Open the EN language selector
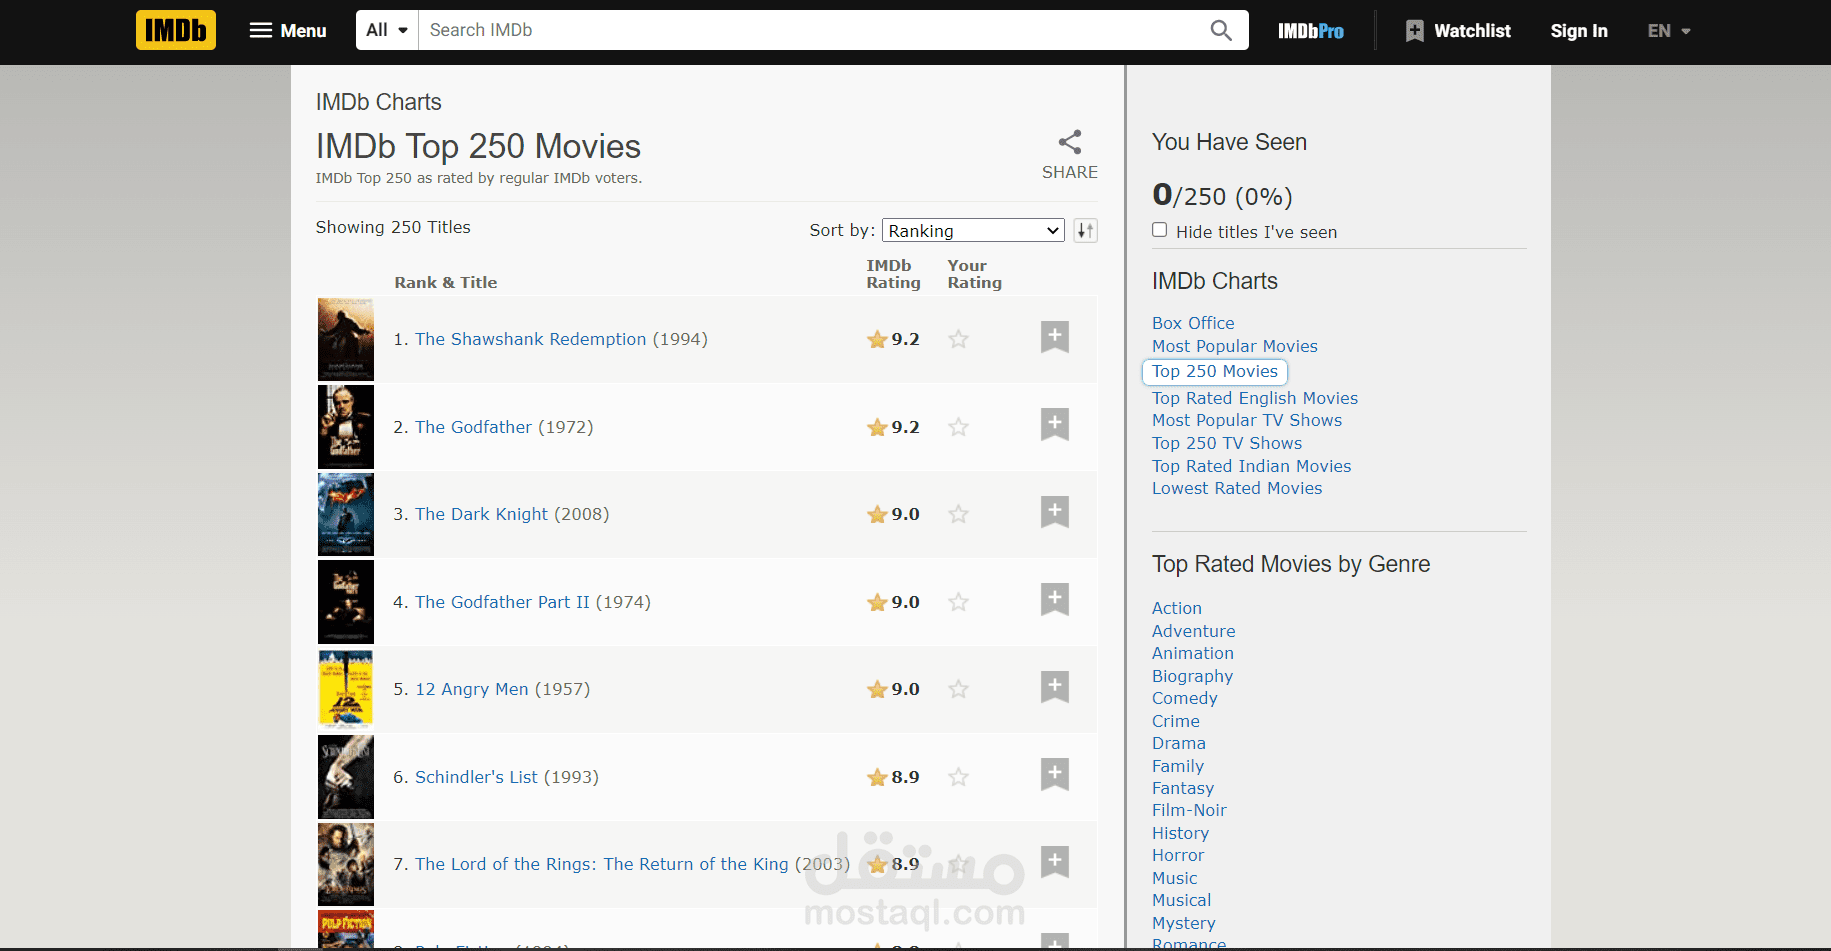1831x951 pixels. coord(1668,31)
